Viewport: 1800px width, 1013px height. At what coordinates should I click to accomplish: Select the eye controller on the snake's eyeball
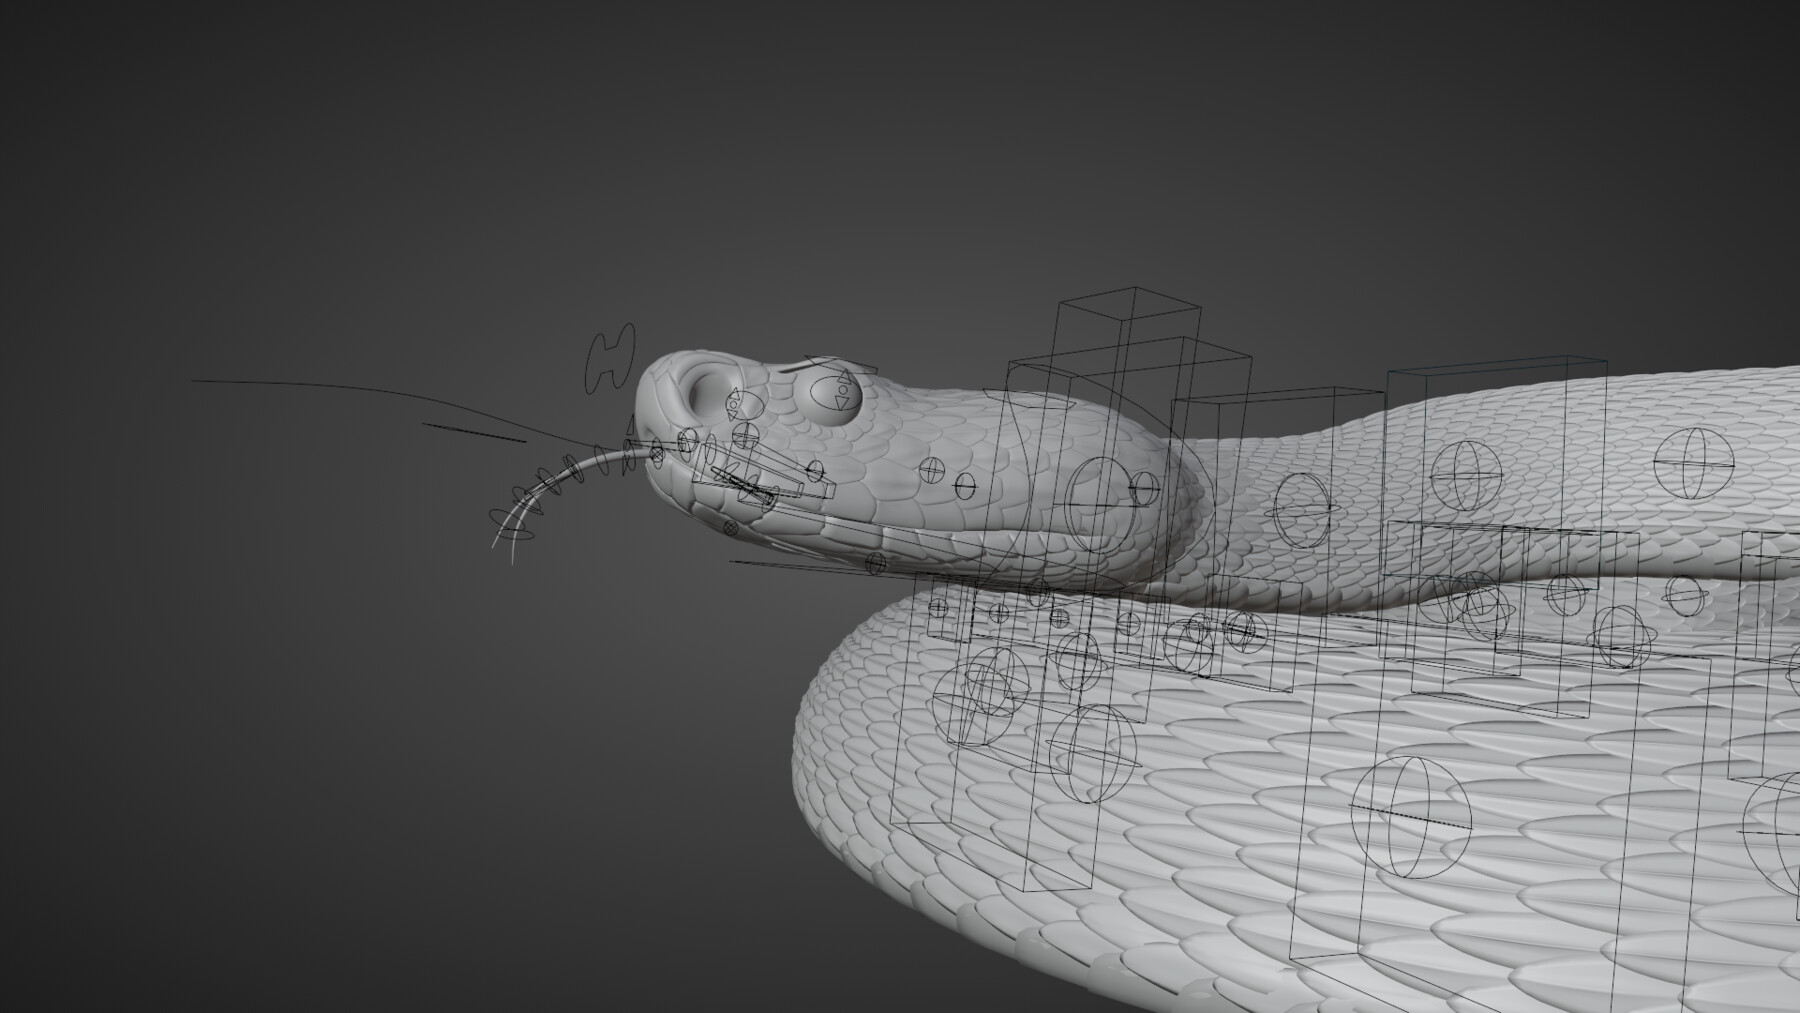click(836, 393)
